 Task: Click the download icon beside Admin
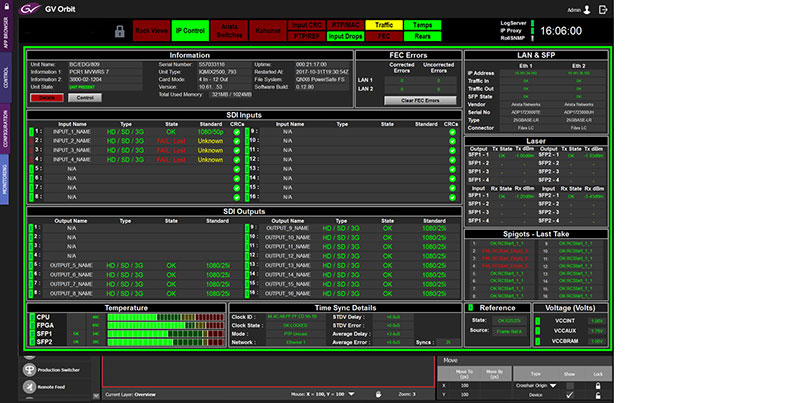pos(603,10)
